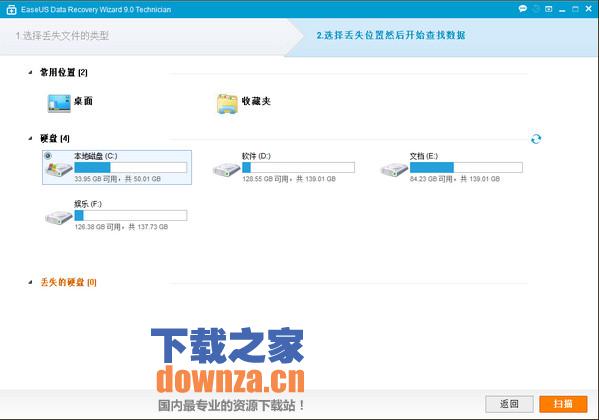Click the 文档 (E:) label
This screenshot has height=420, width=599.
[424, 156]
